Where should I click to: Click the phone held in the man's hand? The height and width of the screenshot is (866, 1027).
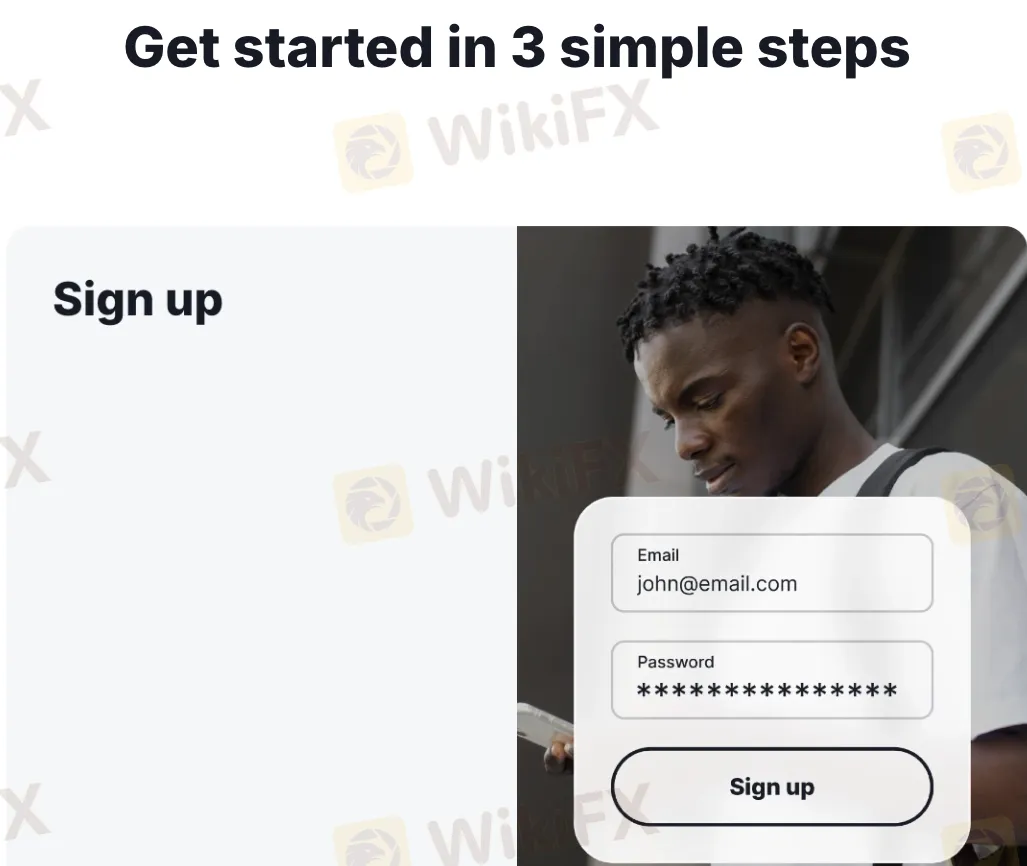coord(545,726)
